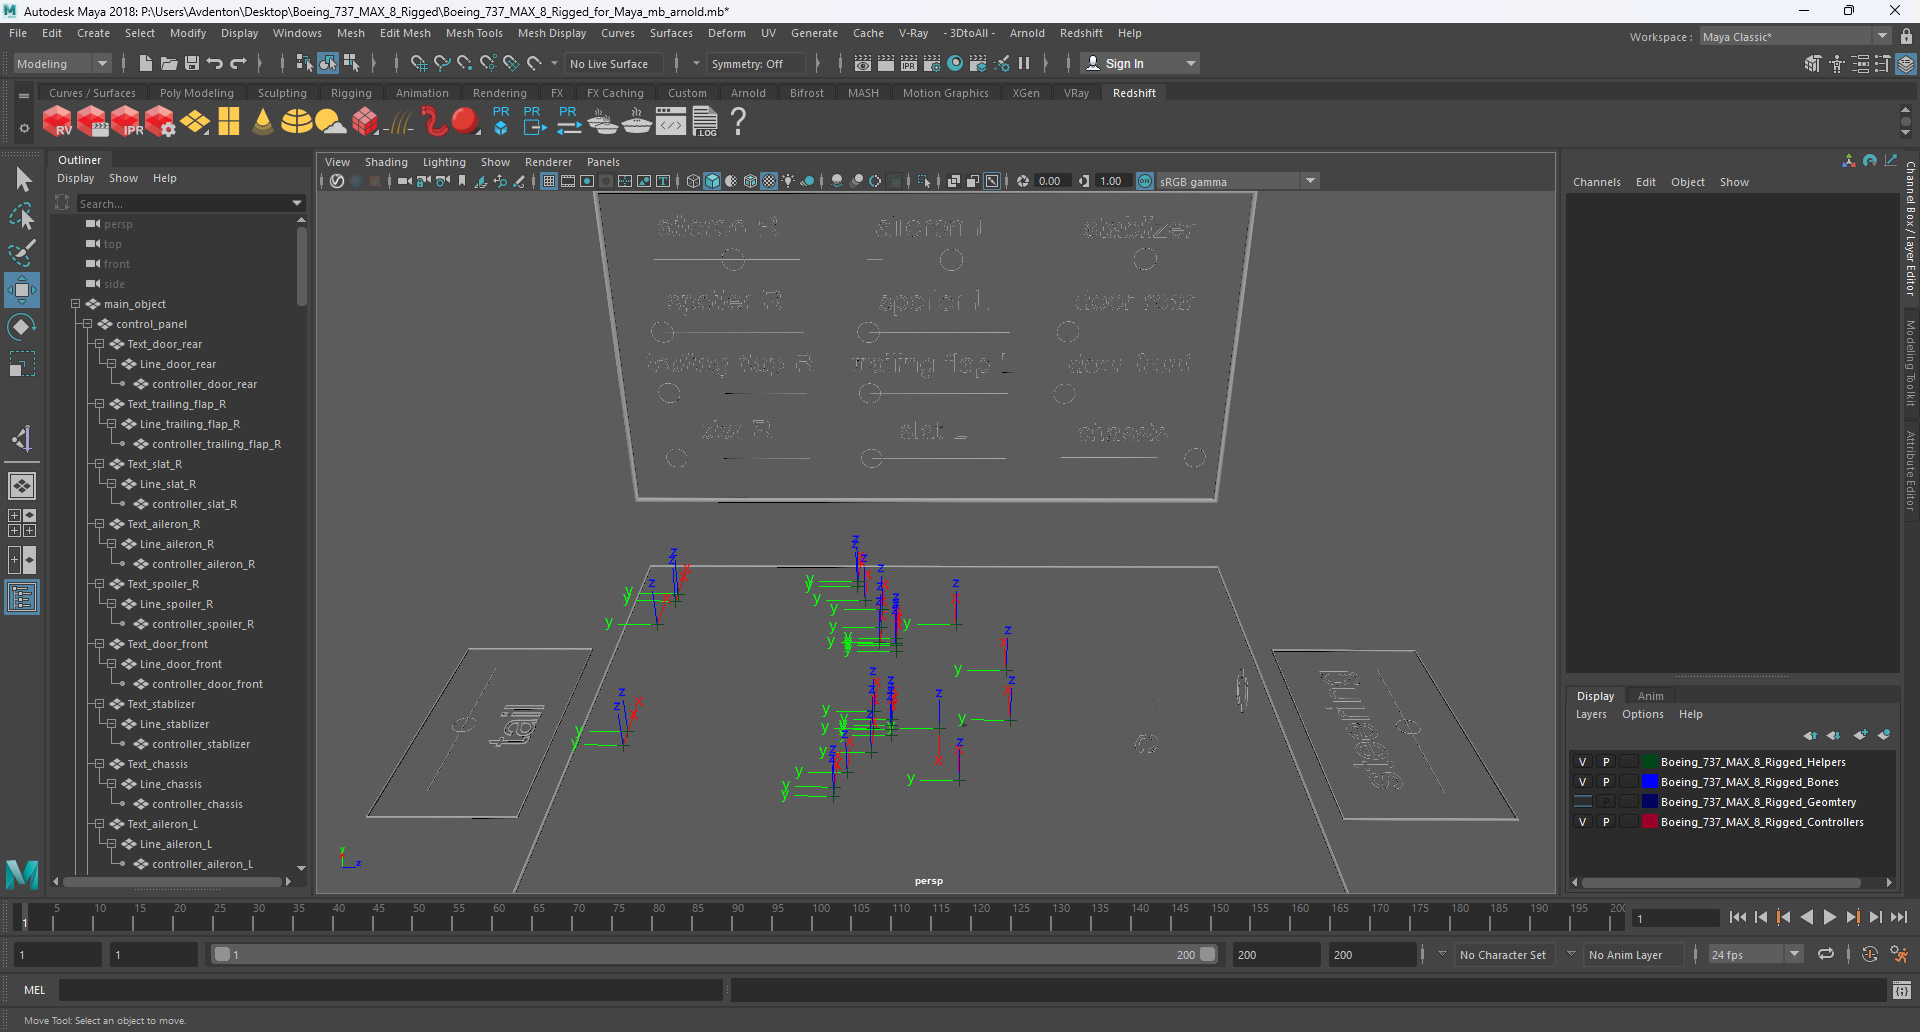Viewport: 1920px width, 1032px height.
Task: Open Outliner search filter dropdown arrow
Action: [x=297, y=203]
